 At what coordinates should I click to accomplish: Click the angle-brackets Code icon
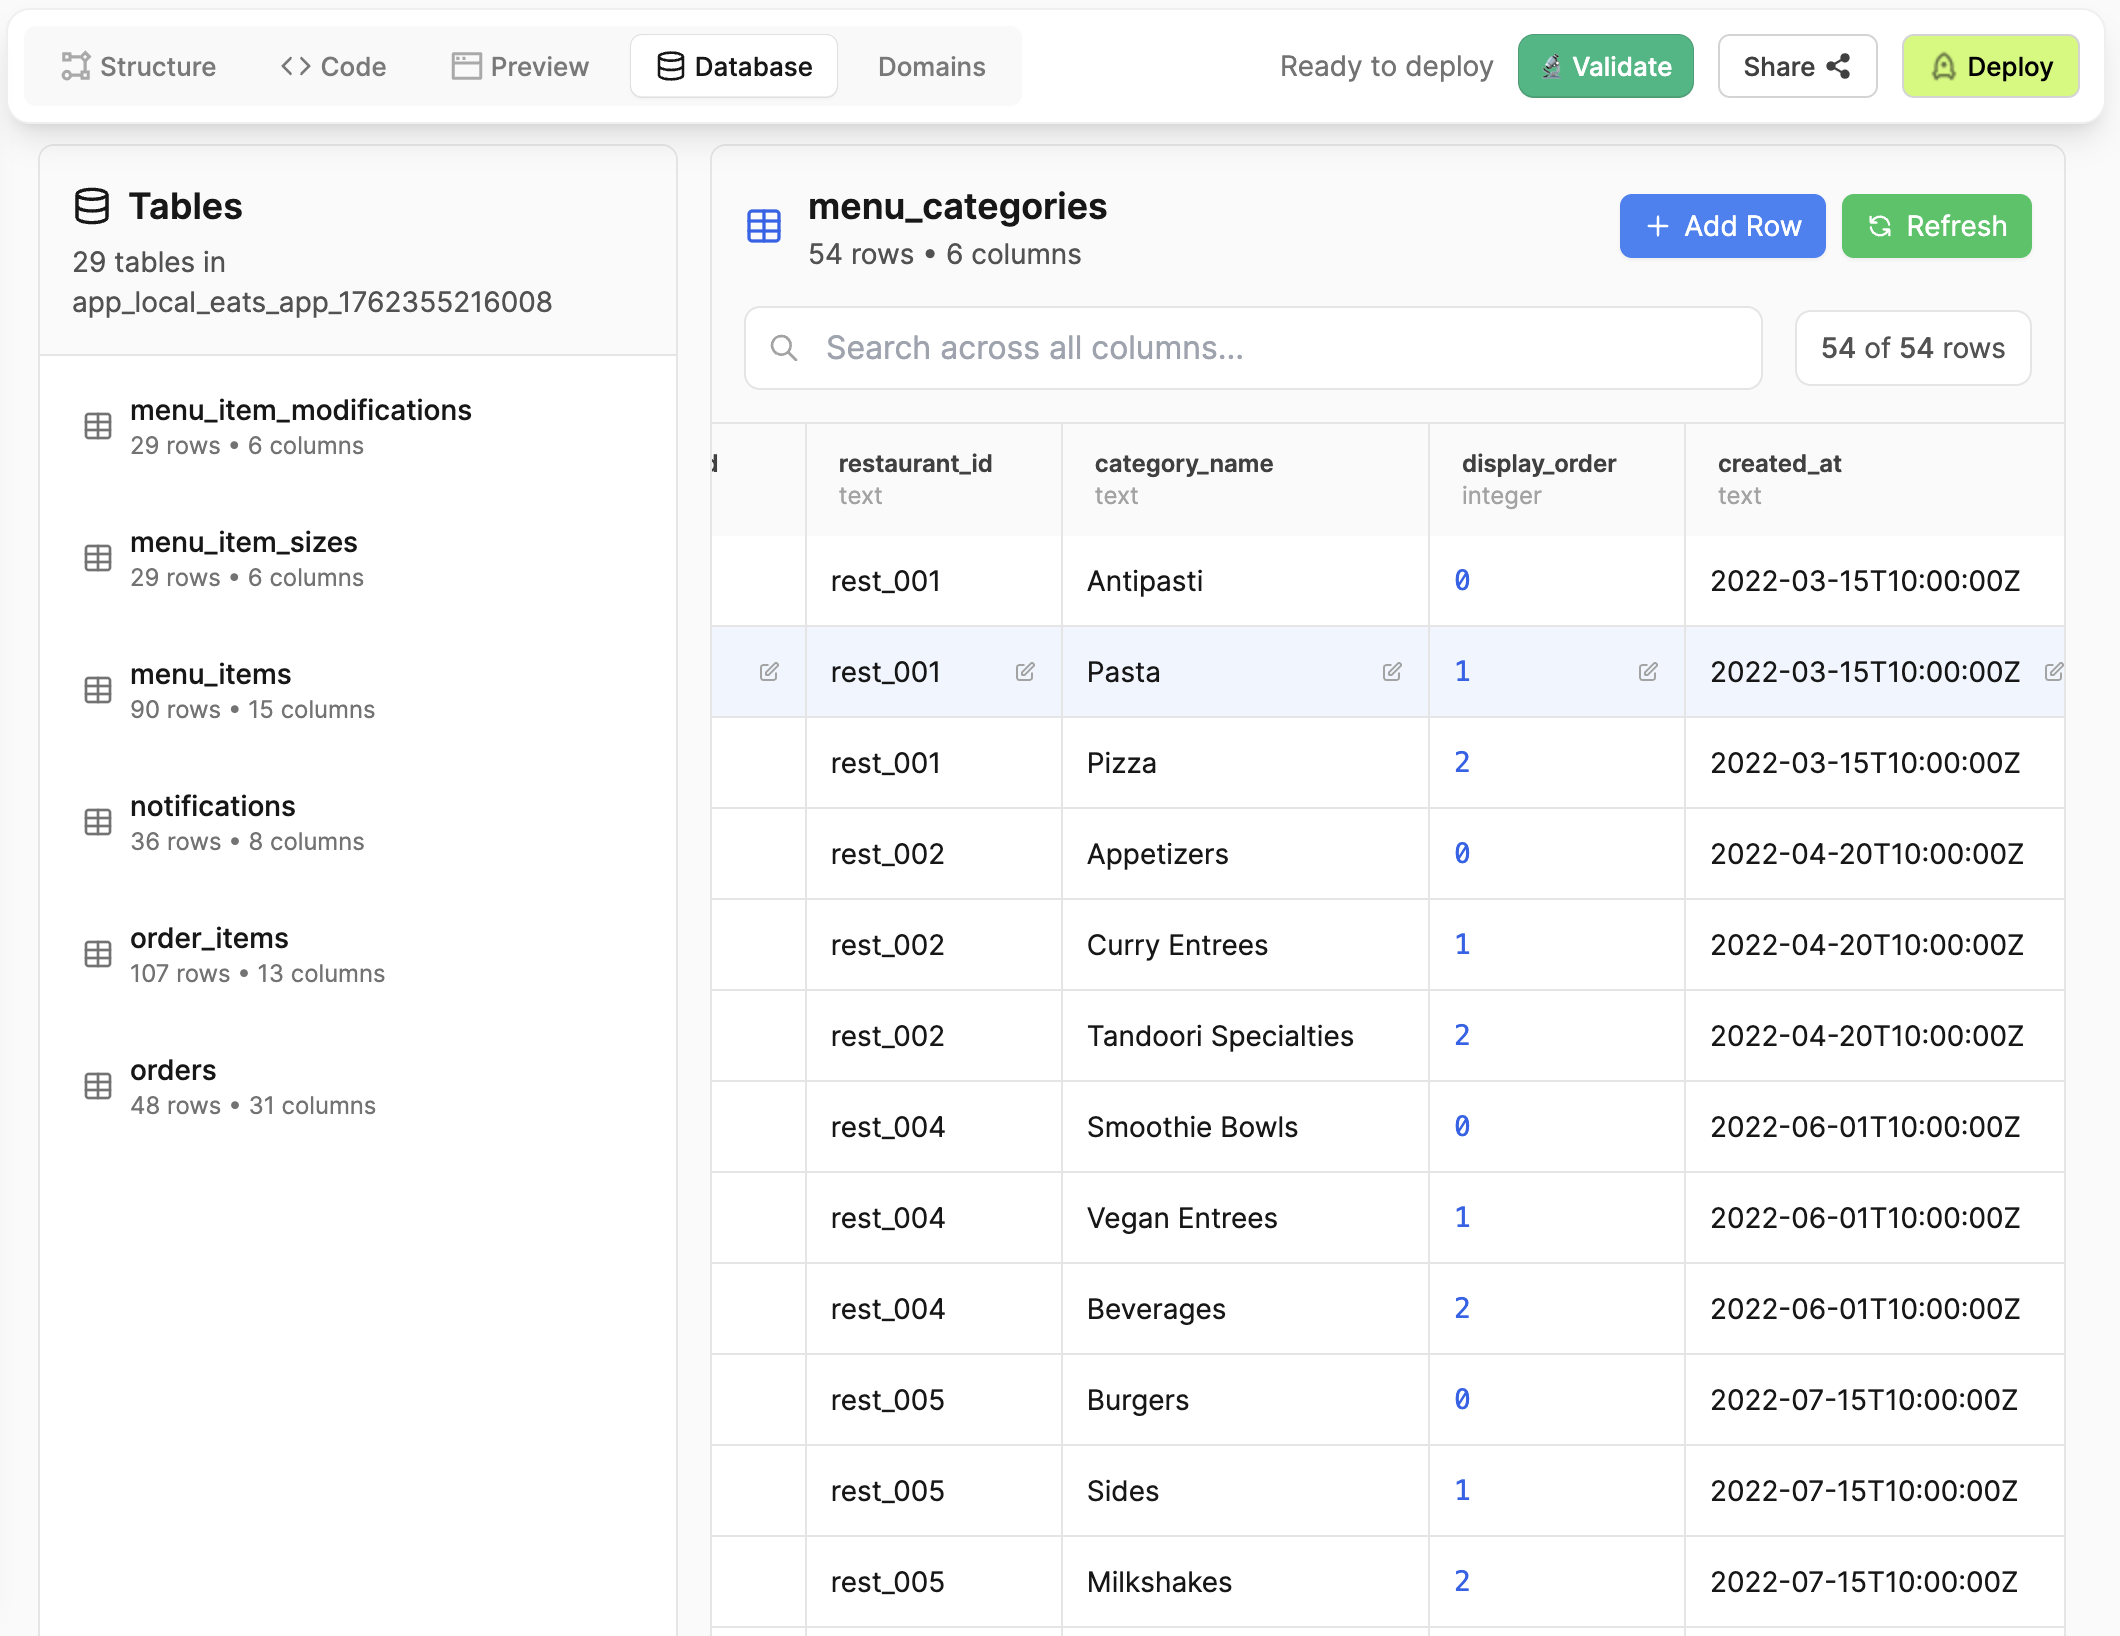[x=294, y=66]
